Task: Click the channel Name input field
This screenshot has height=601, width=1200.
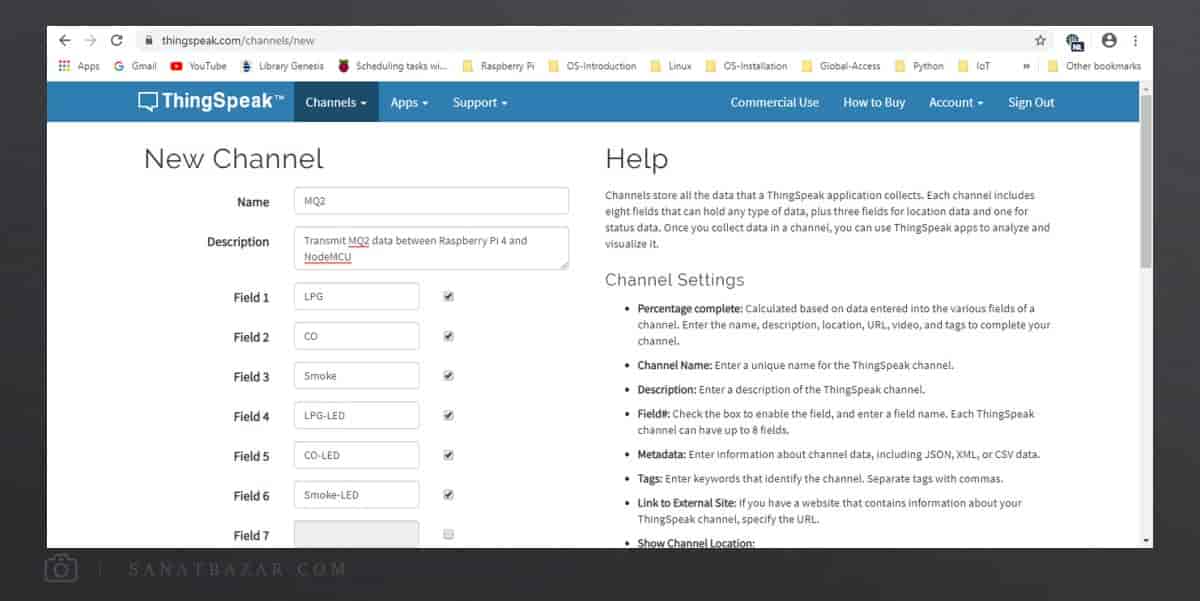Action: coord(431,201)
